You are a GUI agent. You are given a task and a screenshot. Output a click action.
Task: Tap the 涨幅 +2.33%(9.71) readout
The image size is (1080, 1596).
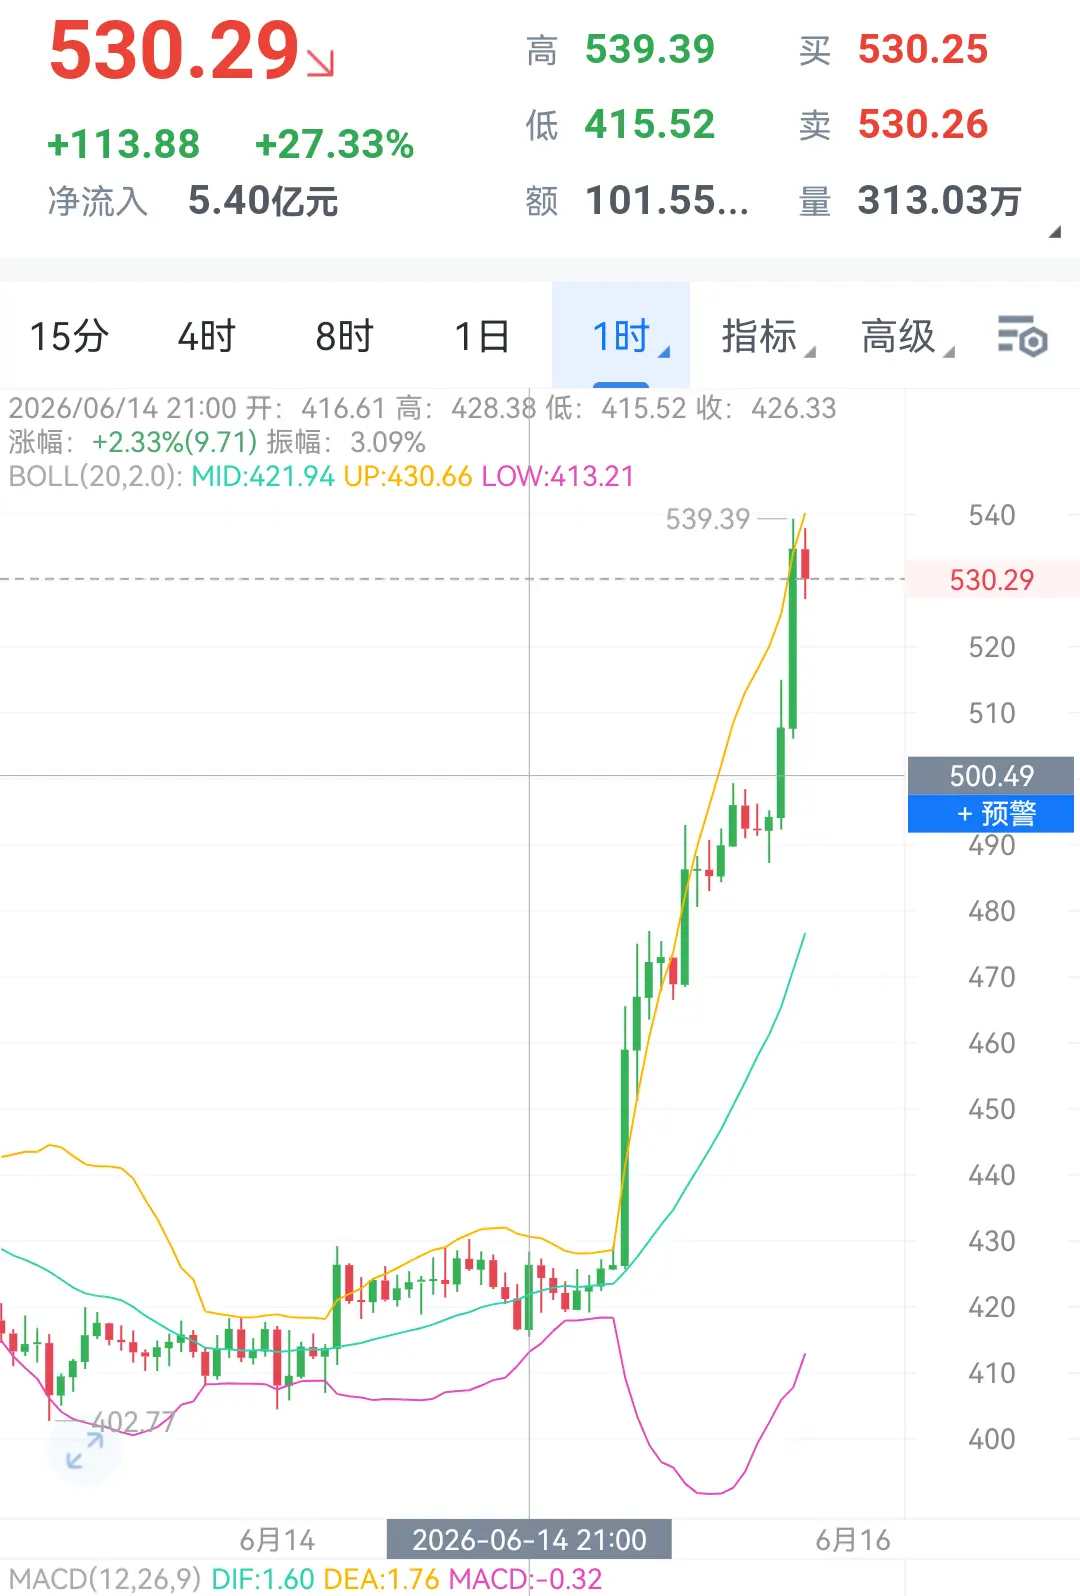point(133,442)
